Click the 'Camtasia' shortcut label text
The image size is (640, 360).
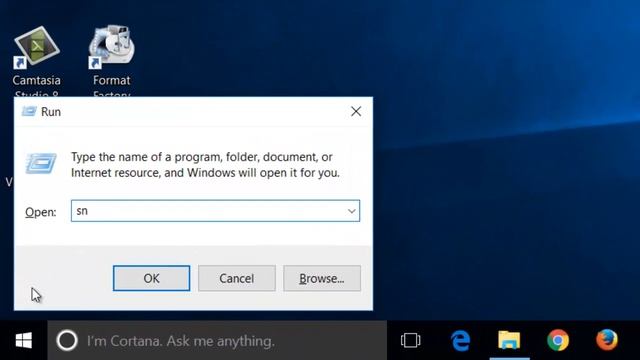(x=36, y=80)
